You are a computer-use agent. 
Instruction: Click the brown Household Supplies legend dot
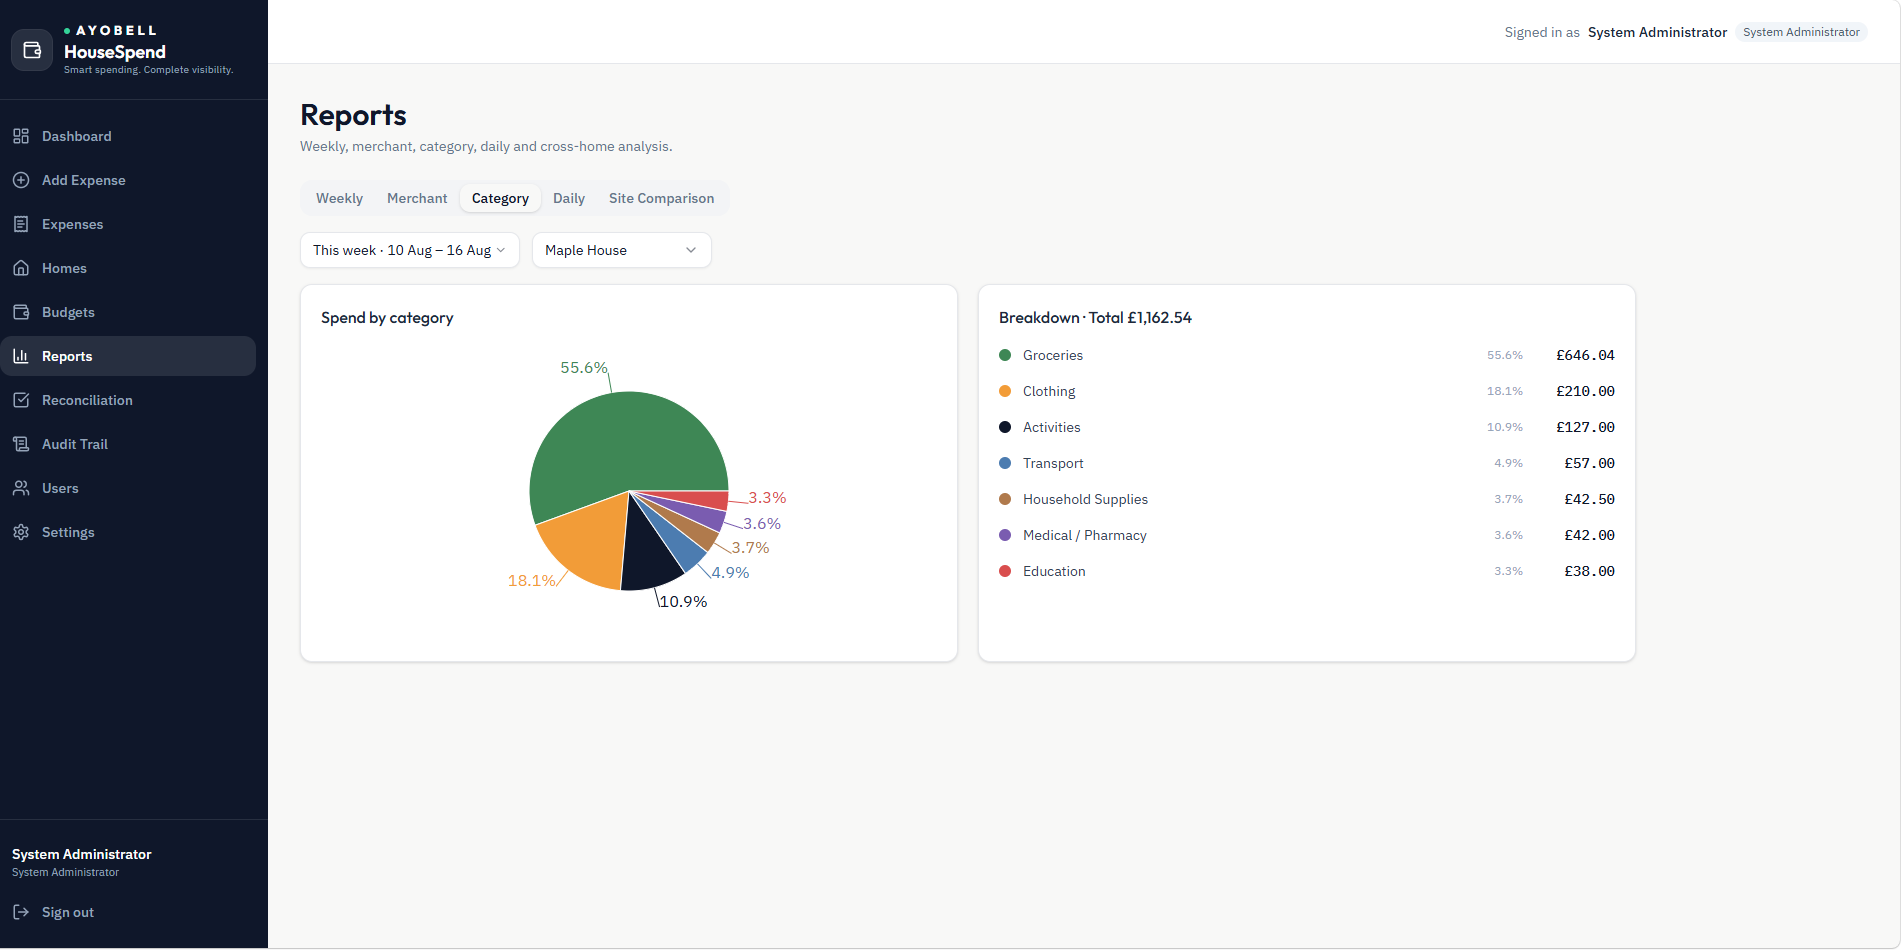[1005, 499]
